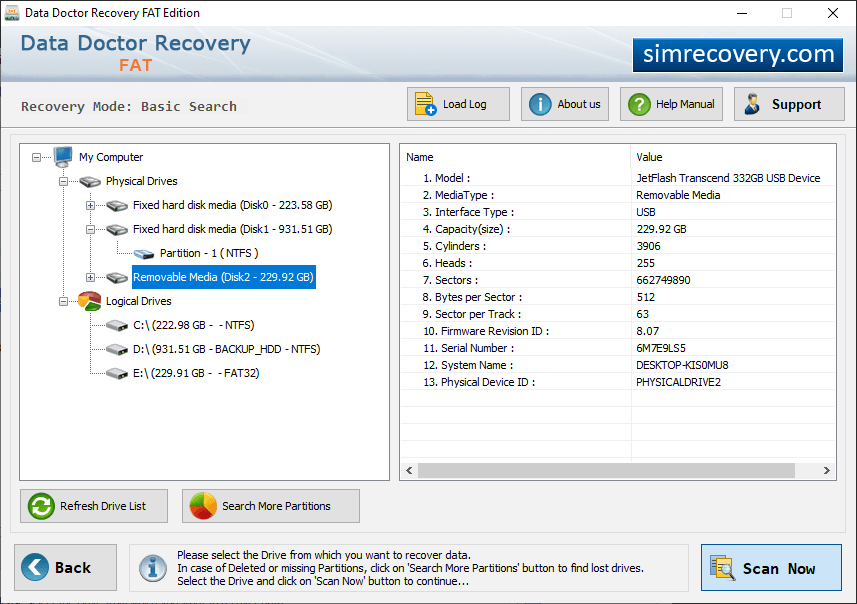Select logical drive D:\ BACKUP_HDD
Image resolution: width=857 pixels, height=604 pixels.
(226, 349)
